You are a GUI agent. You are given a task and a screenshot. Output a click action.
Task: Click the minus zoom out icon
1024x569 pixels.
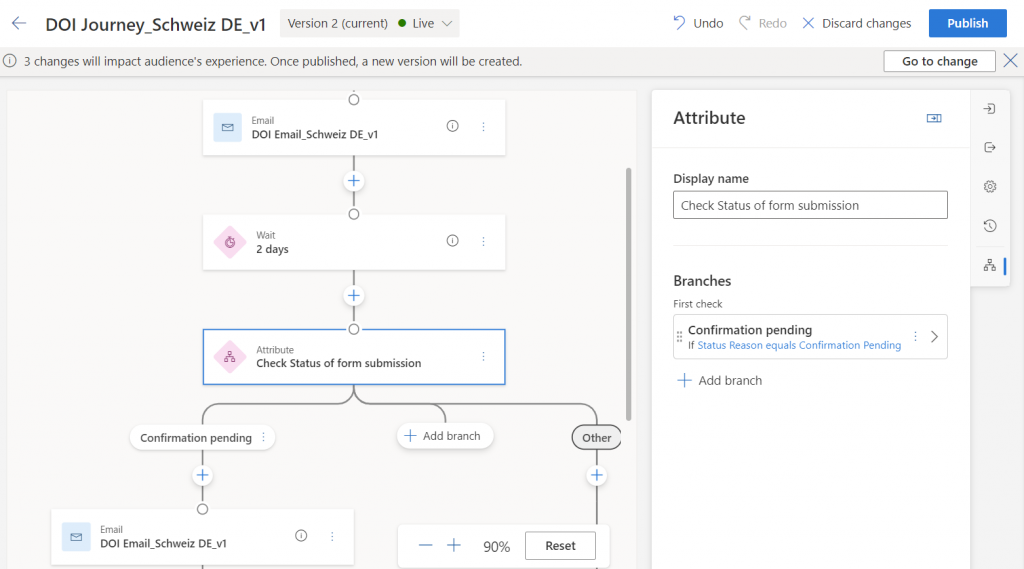tap(425, 545)
